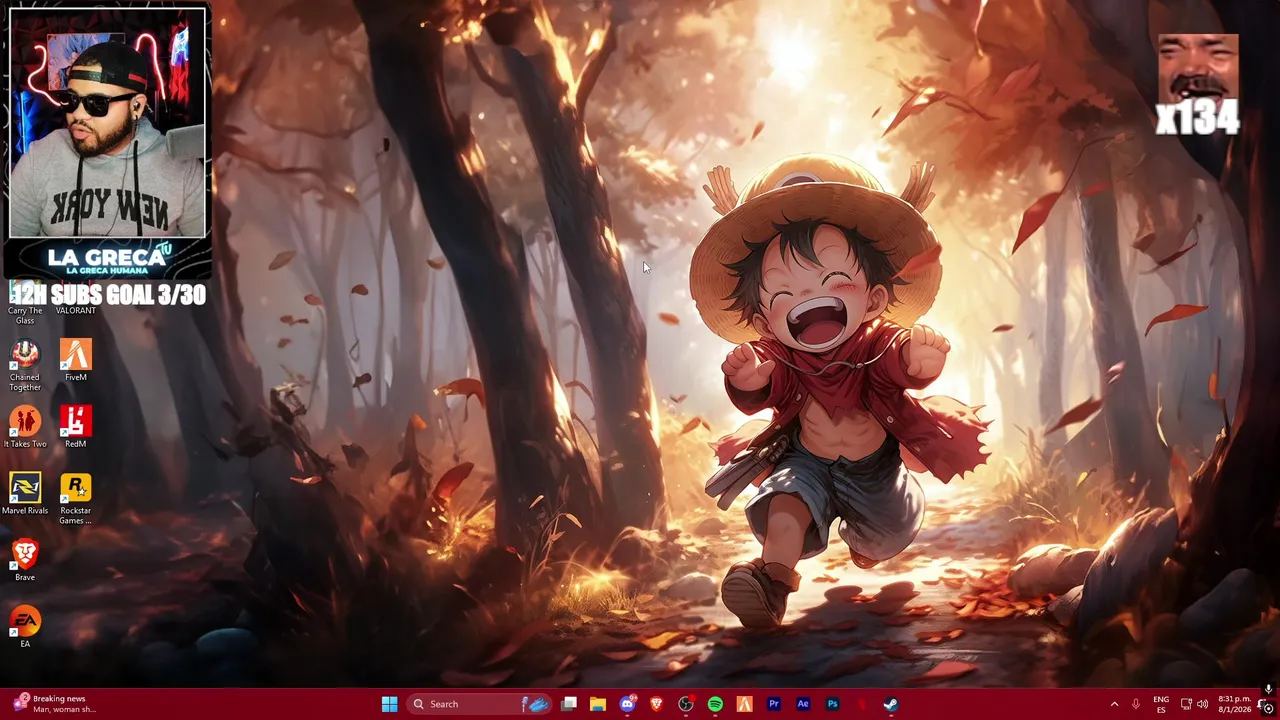
Task: Click the Marvel Rivals desktop icon
Action: 25,494
